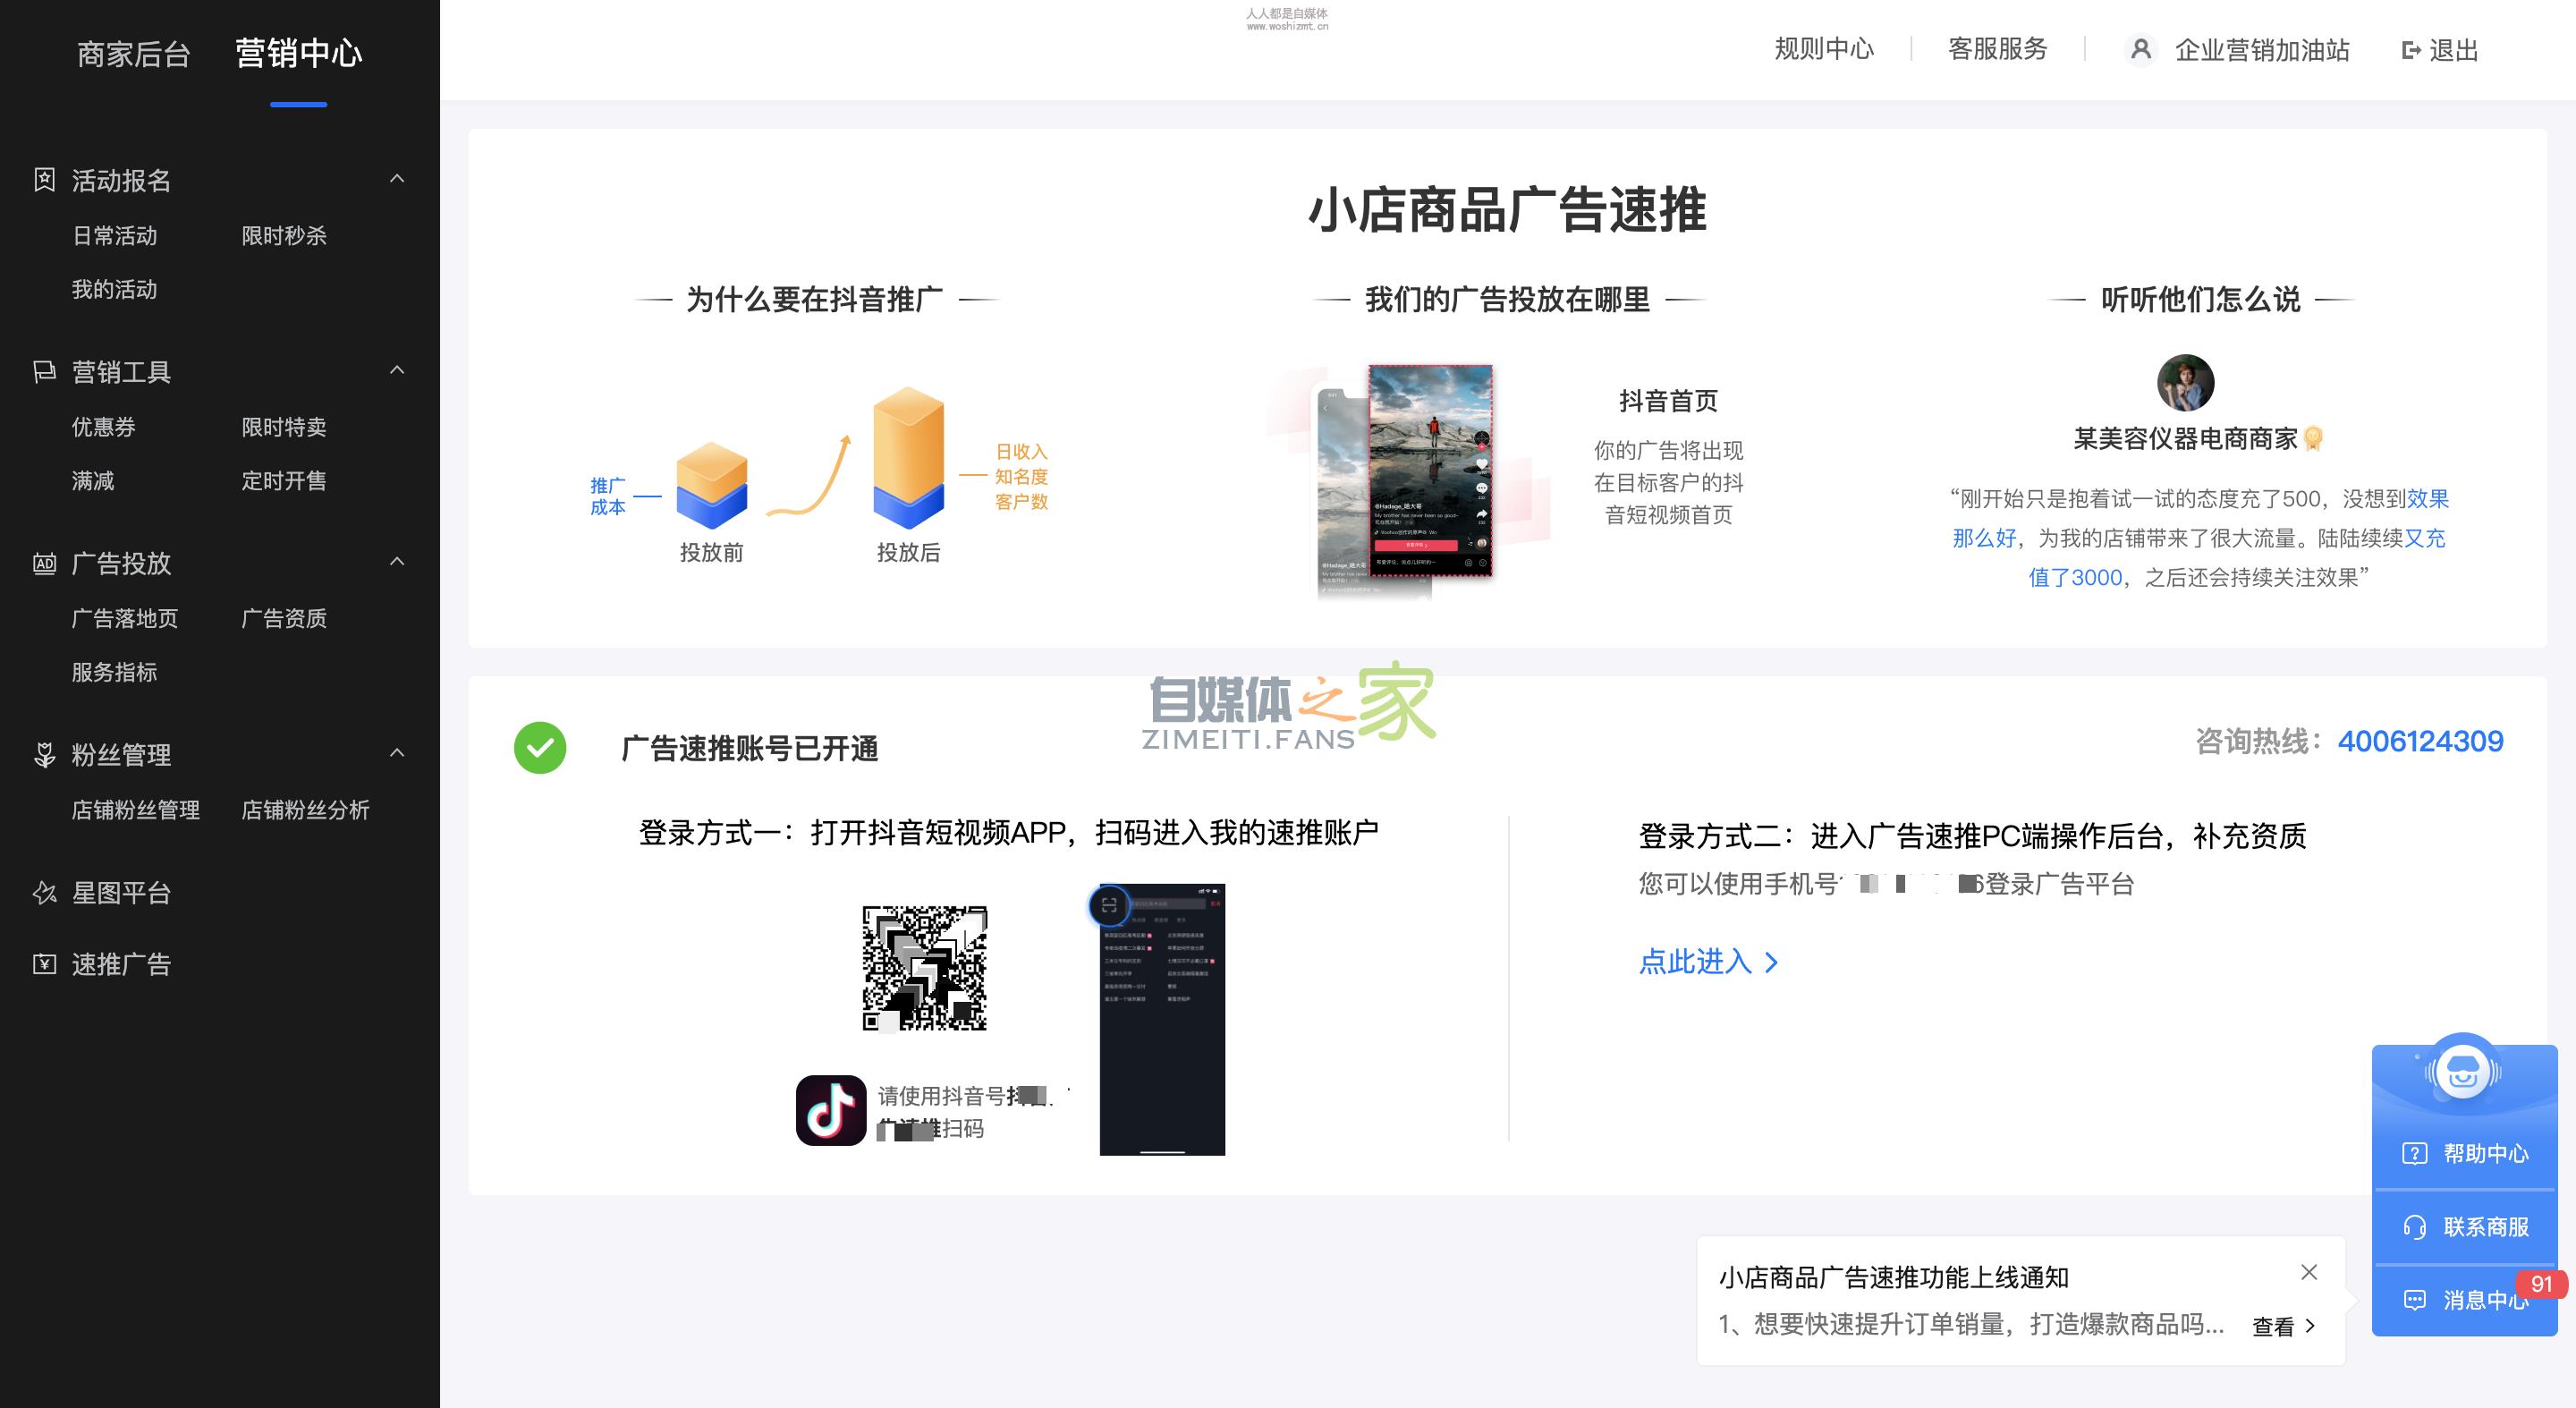Click the user avatar icon beside 企业营销加油站
2576x1408 pixels.
(2140, 49)
